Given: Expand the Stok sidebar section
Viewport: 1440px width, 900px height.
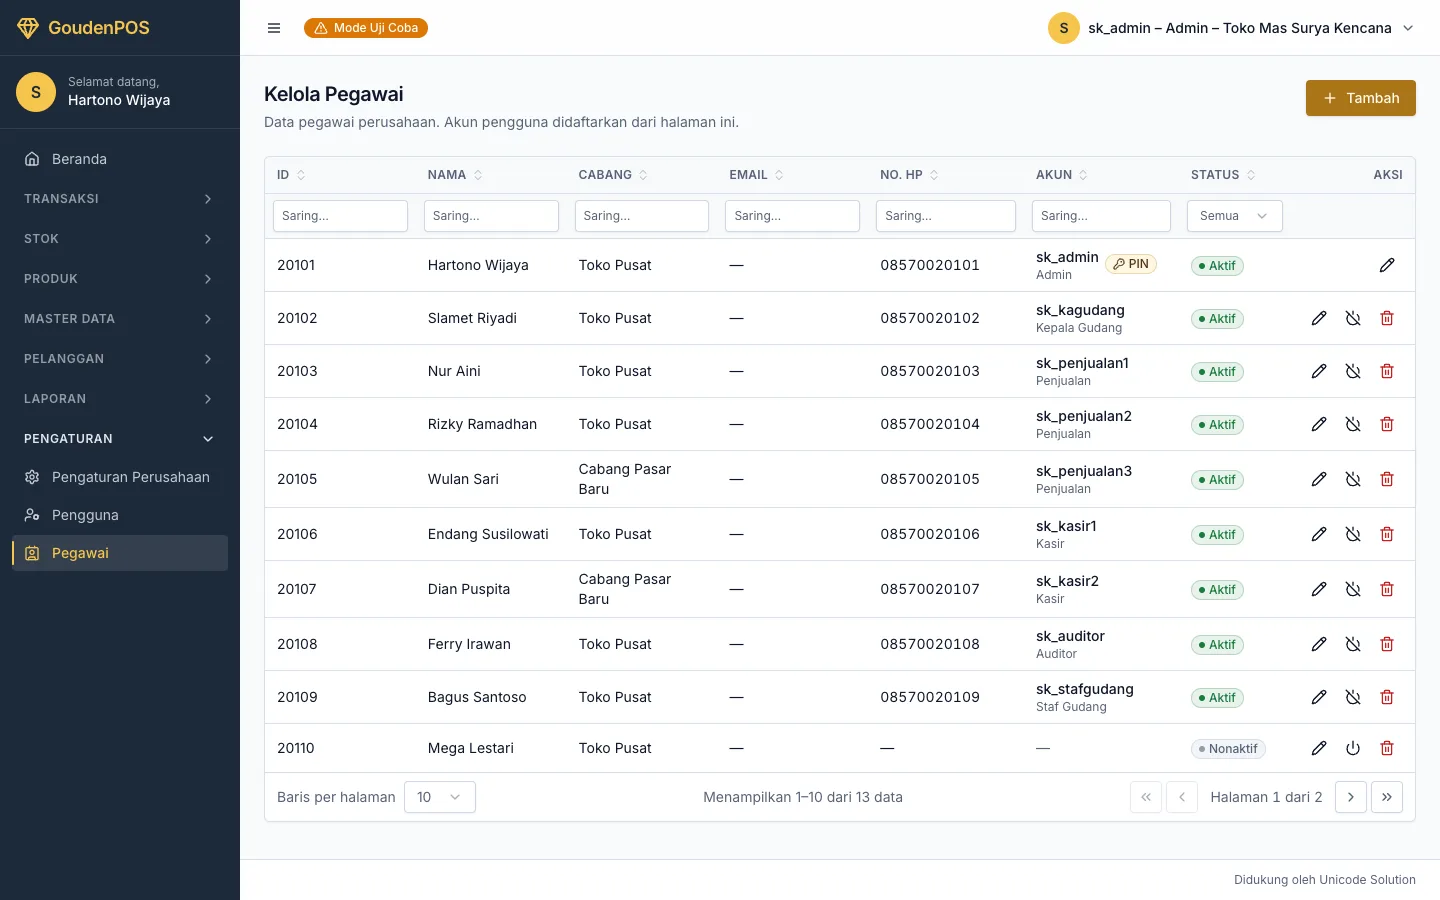Looking at the screenshot, I should coord(120,239).
